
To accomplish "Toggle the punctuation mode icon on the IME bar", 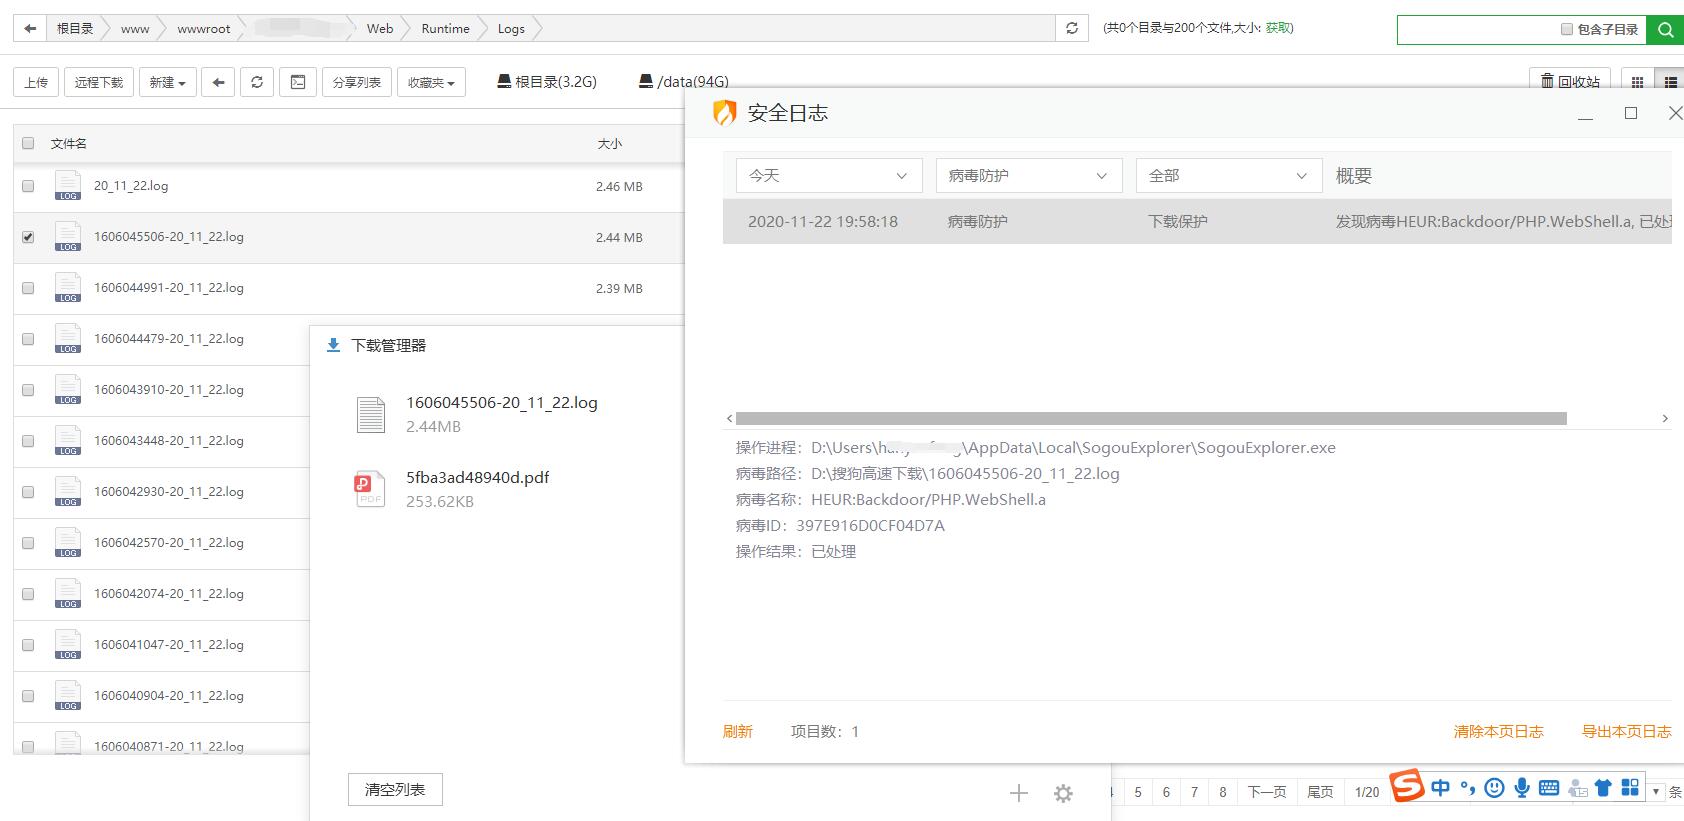I will (x=1467, y=788).
